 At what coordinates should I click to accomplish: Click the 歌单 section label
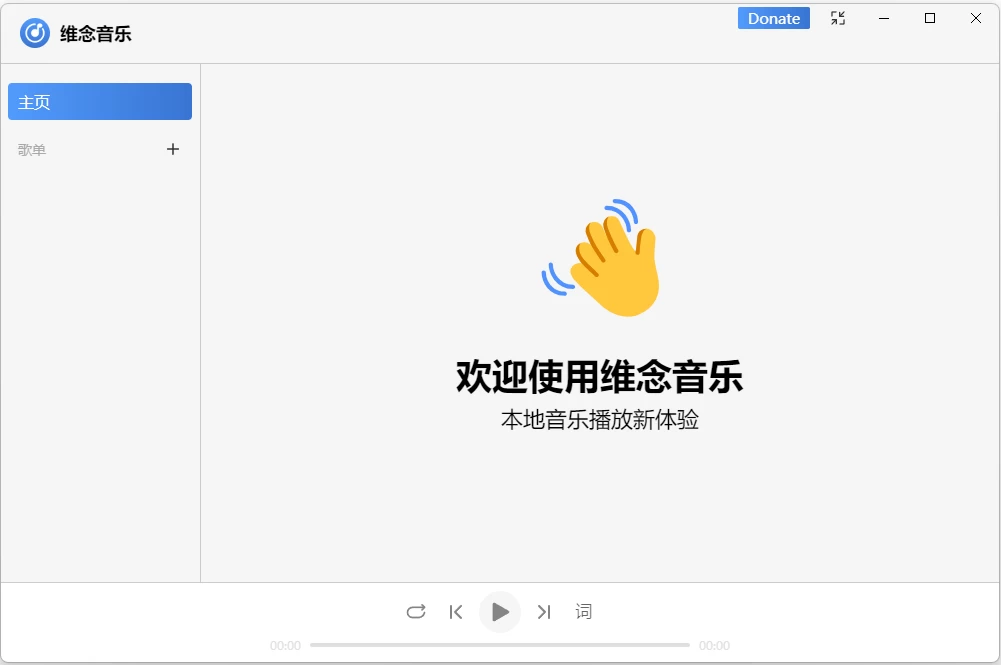pos(32,150)
